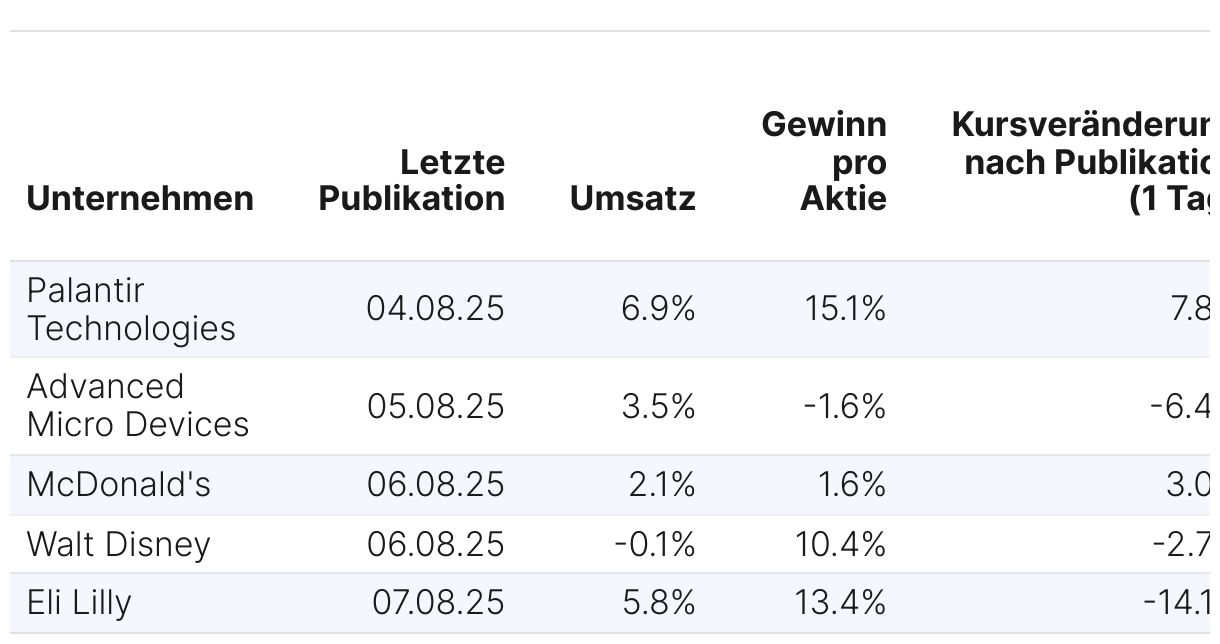Click AMD's Umsatz value 3.5%
Screen dimensions: 1220x644
[658, 406]
